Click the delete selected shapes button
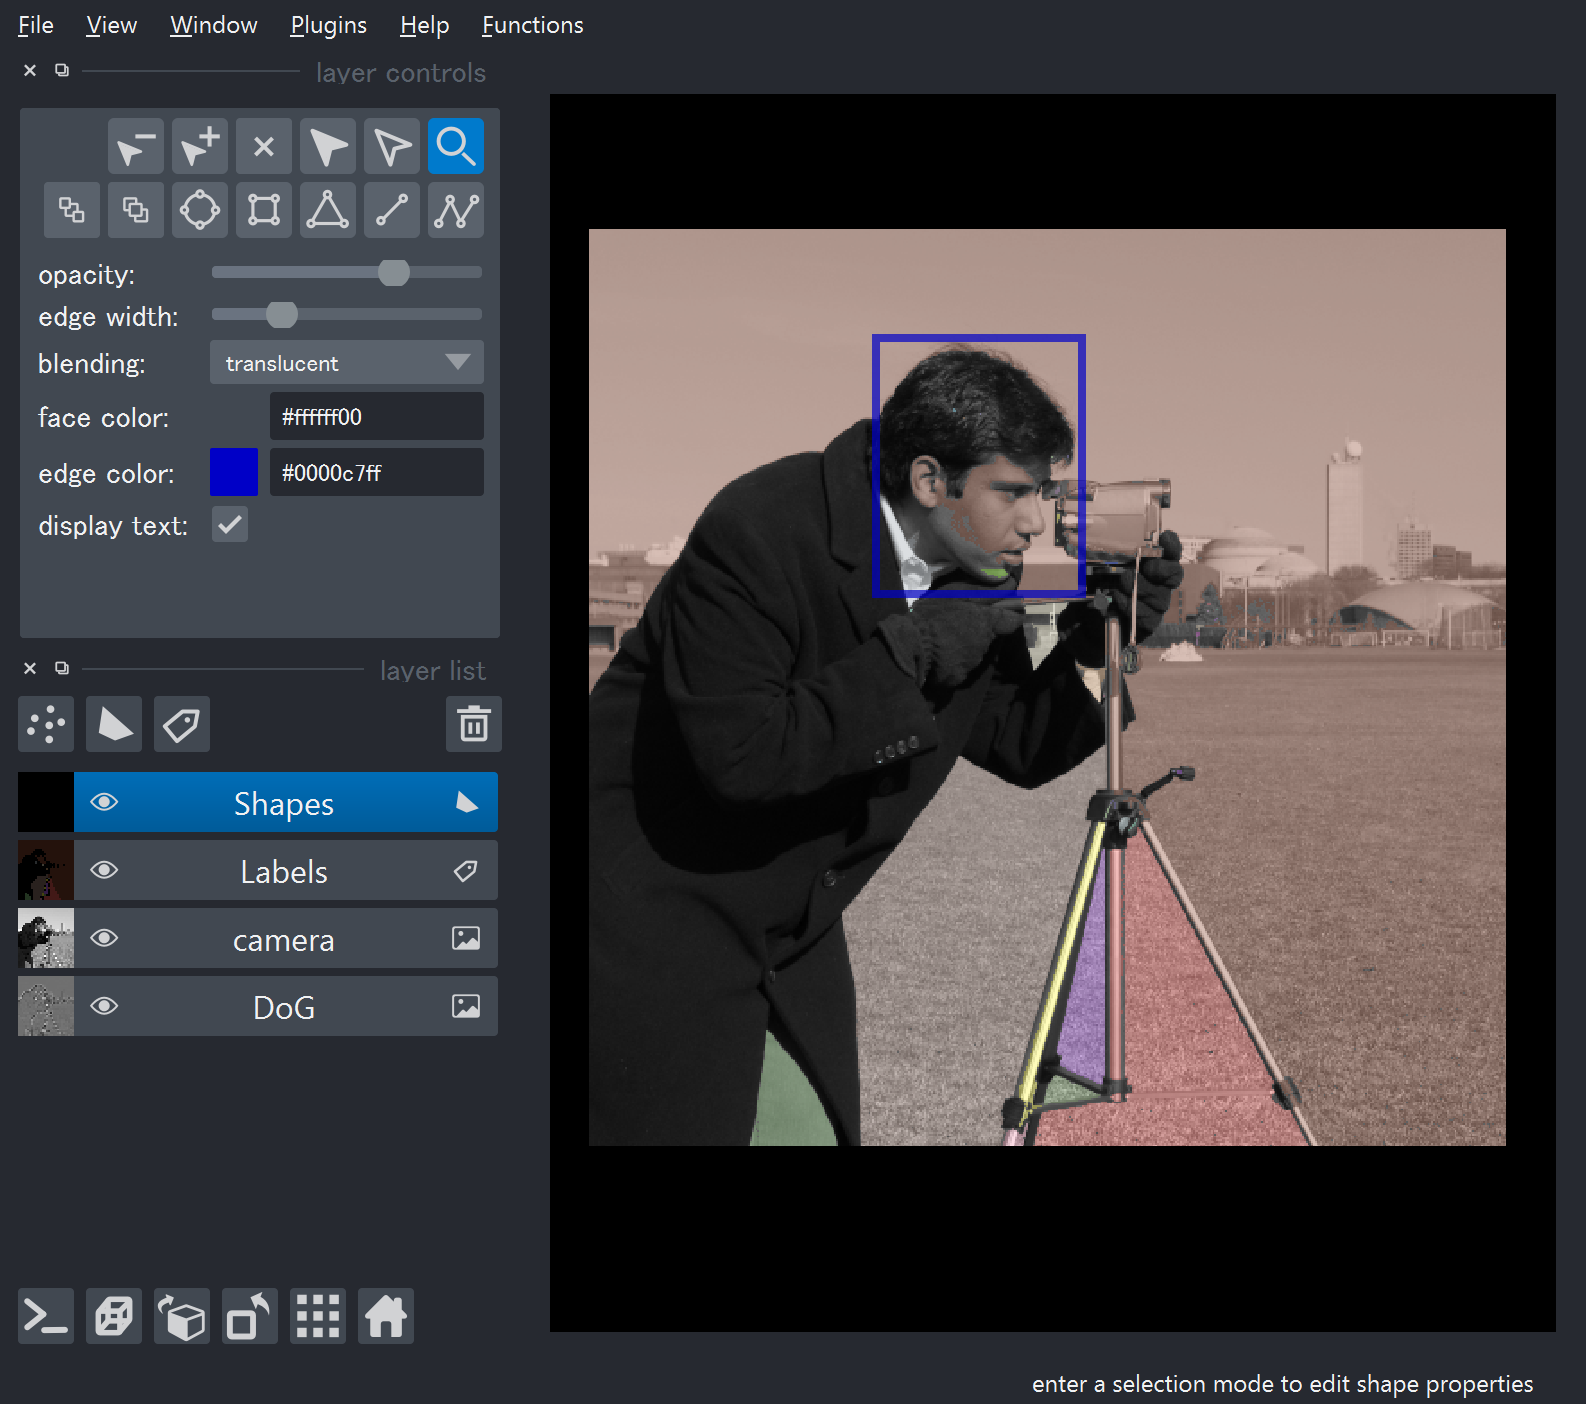The image size is (1586, 1404). [x=264, y=147]
